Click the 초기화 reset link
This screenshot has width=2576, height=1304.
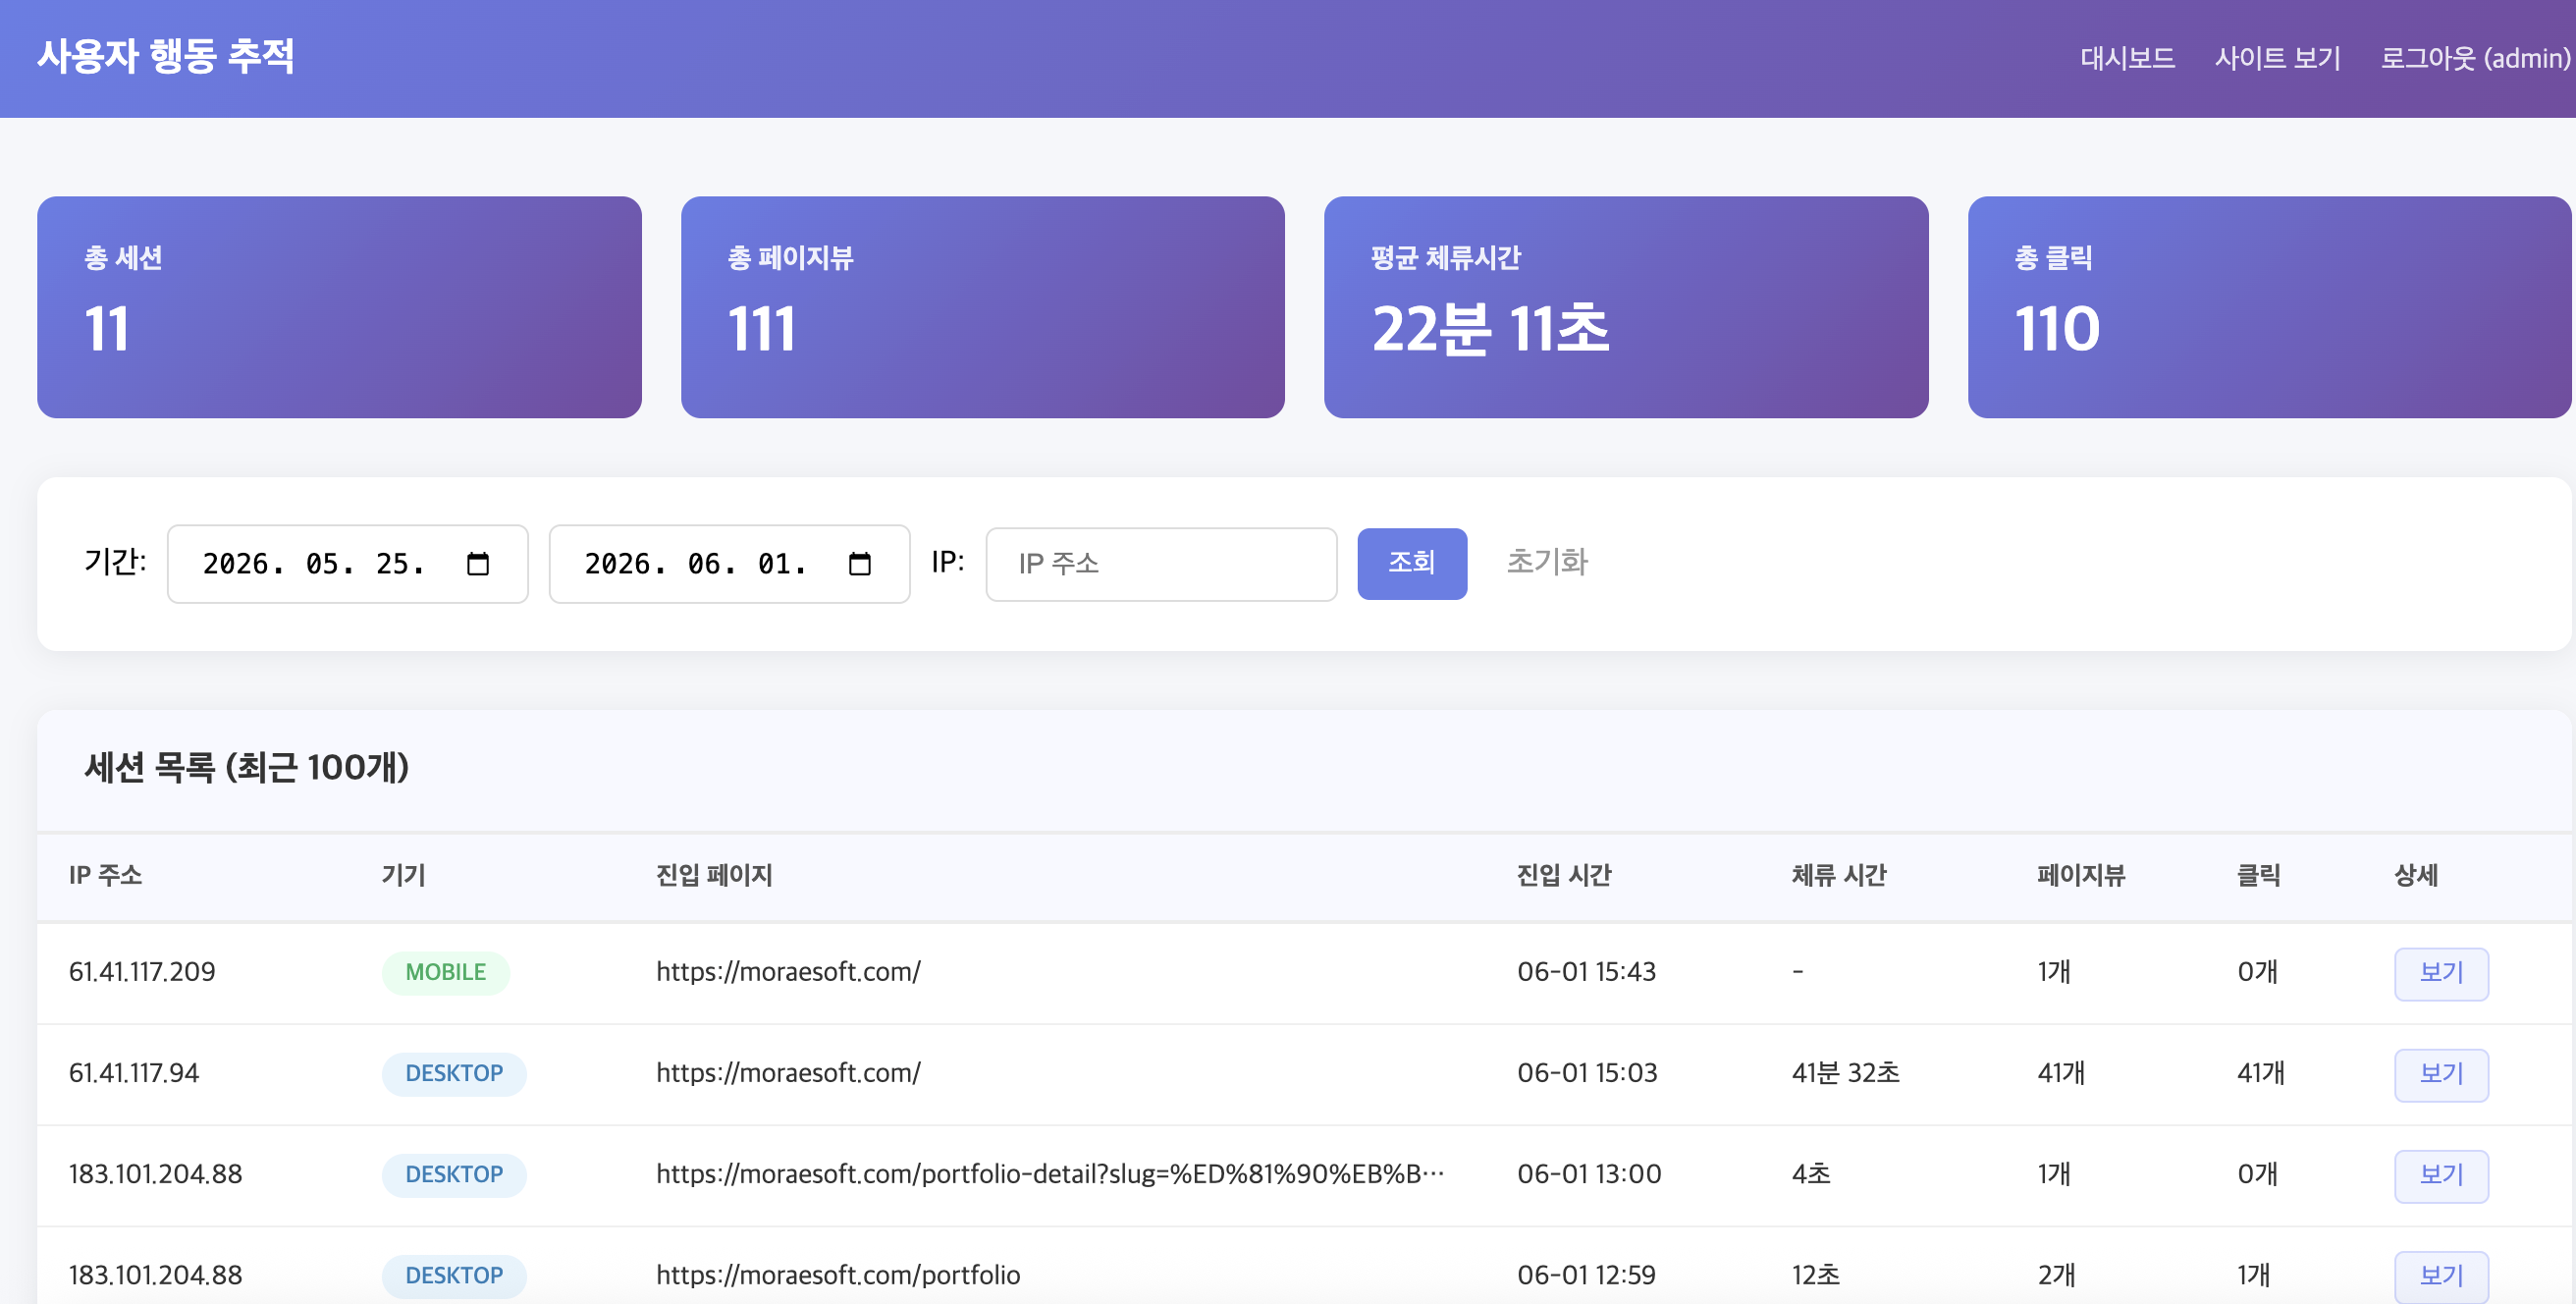1546,562
